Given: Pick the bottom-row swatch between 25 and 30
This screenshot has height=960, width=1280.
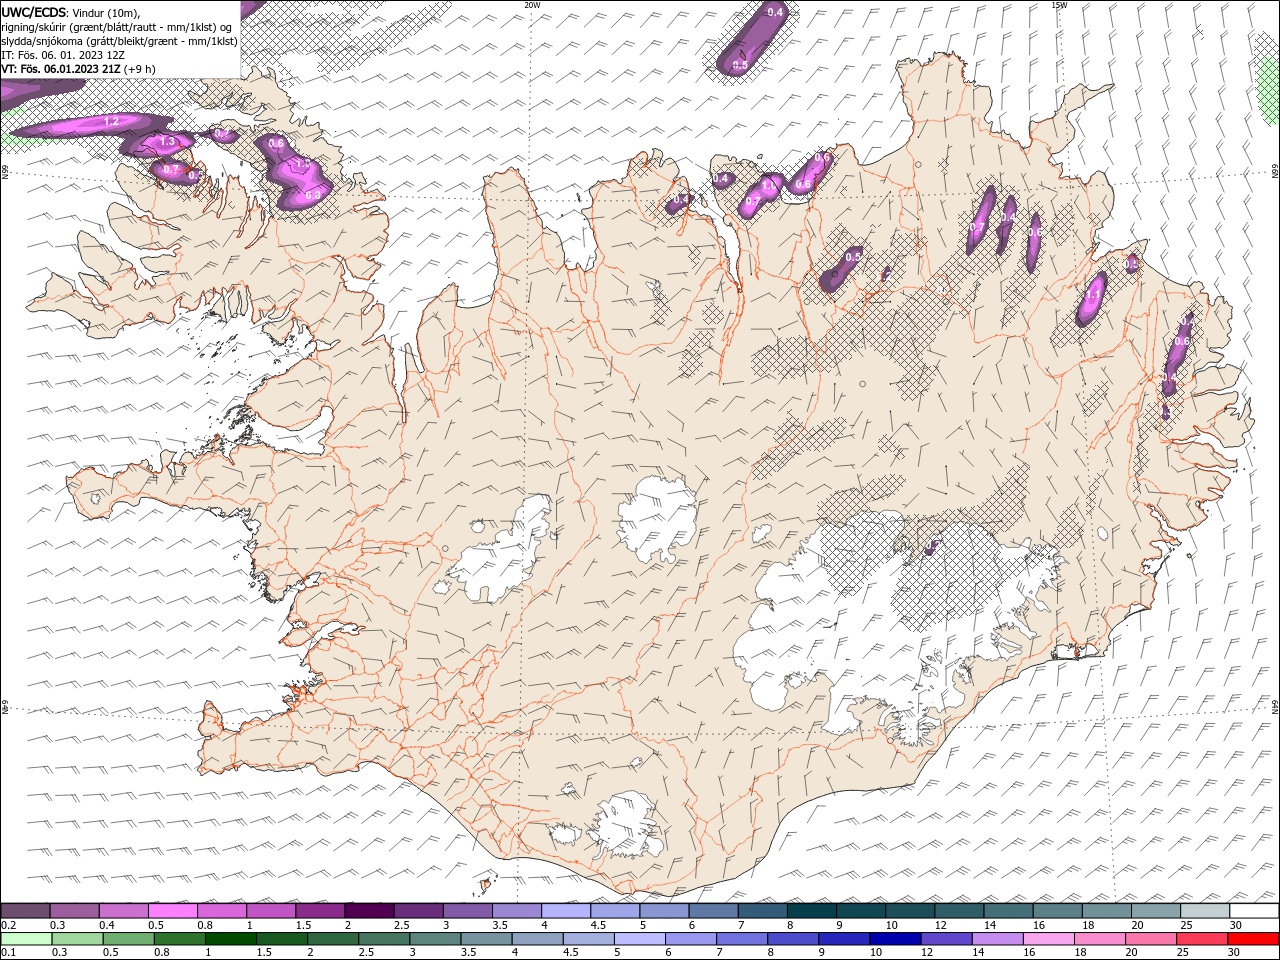Looking at the screenshot, I should point(1202,939).
